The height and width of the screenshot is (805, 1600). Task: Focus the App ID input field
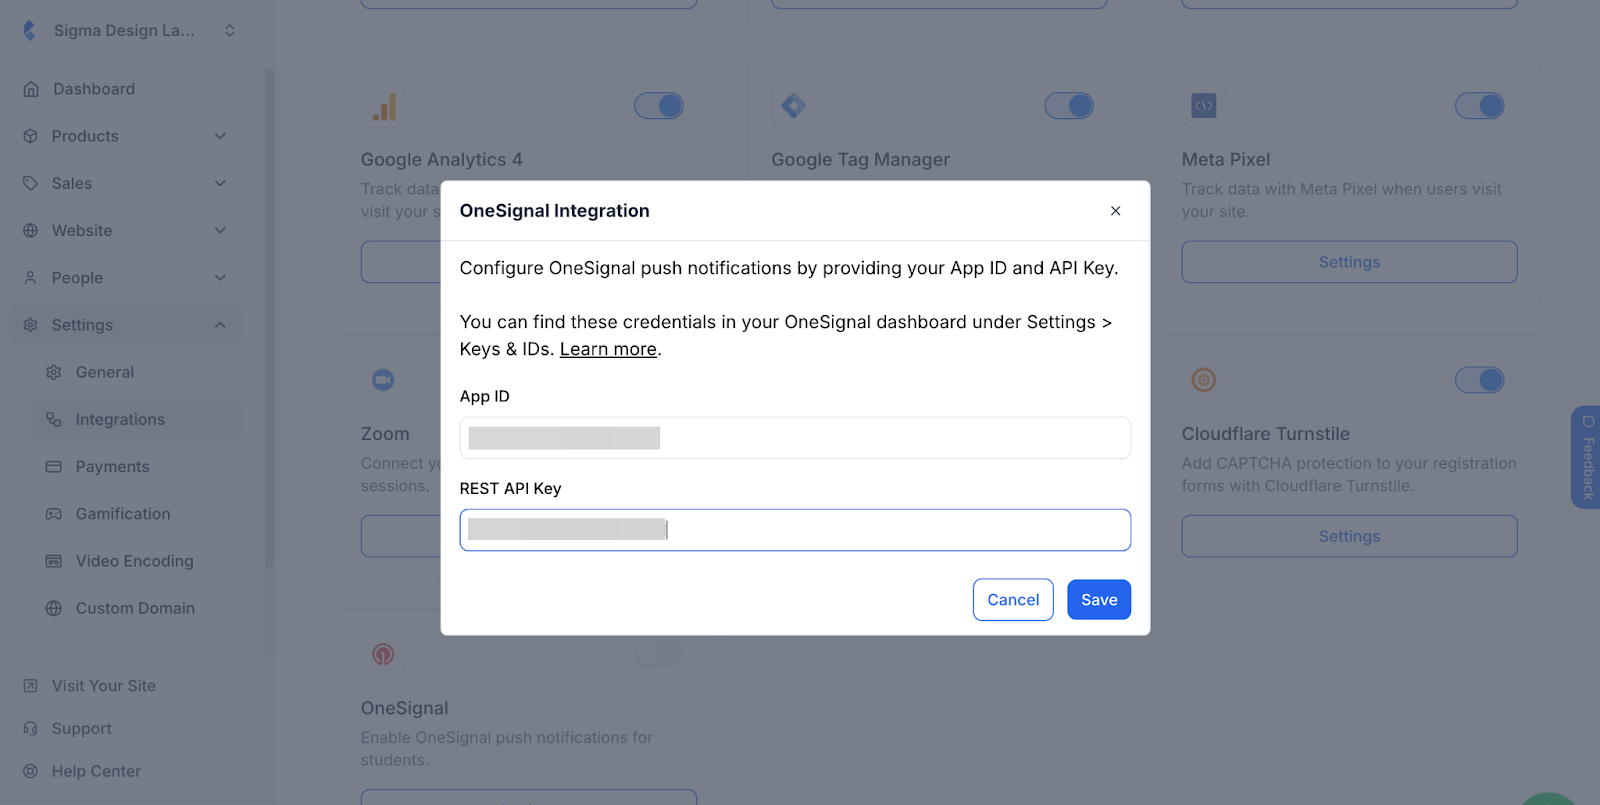tap(795, 438)
